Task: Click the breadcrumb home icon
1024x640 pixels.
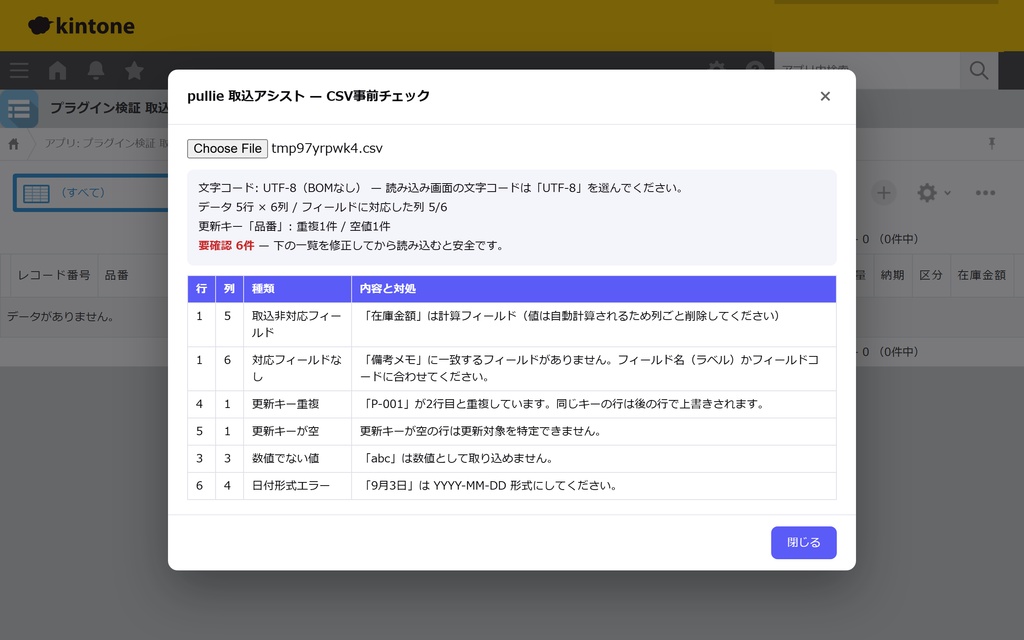Action: pyautogui.click(x=14, y=144)
